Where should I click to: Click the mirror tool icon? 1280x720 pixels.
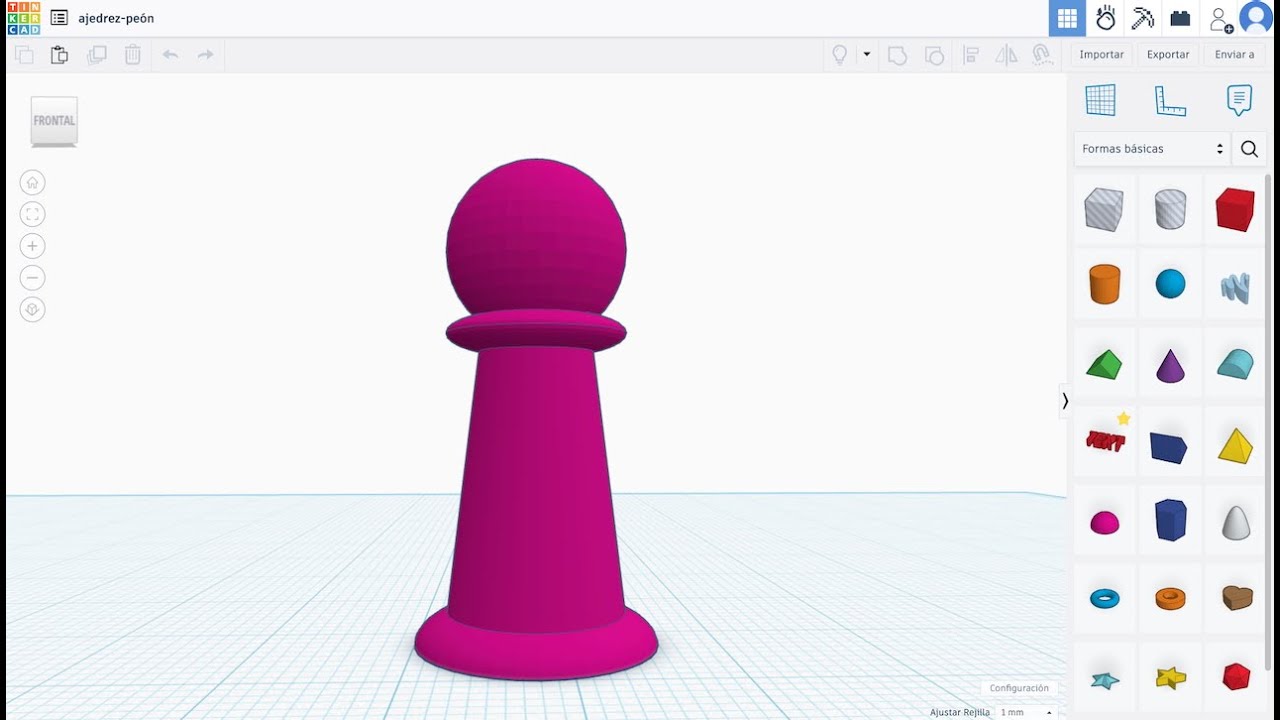(1006, 55)
